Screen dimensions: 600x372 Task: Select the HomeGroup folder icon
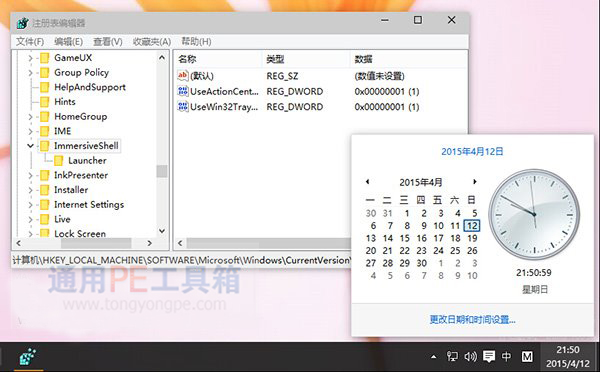tap(45, 117)
